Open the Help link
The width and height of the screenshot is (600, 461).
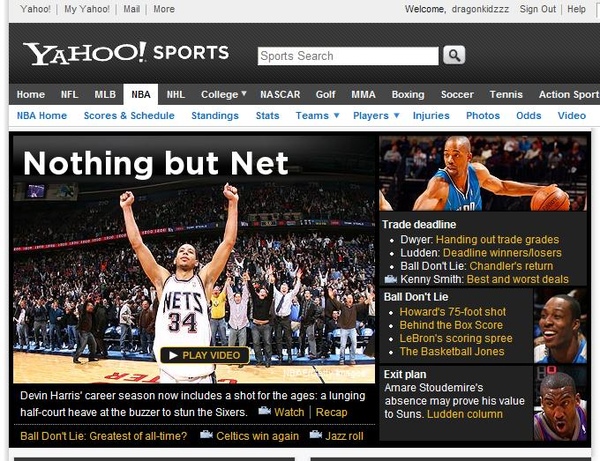[x=576, y=9]
